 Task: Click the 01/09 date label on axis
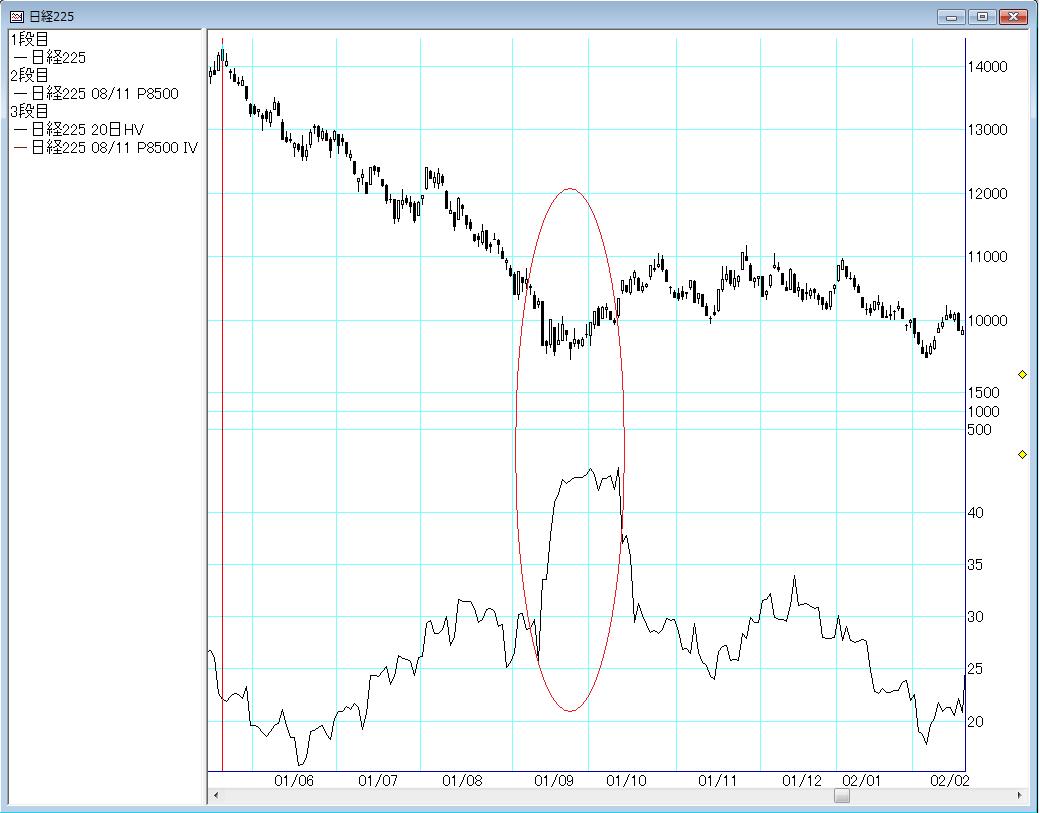555,780
